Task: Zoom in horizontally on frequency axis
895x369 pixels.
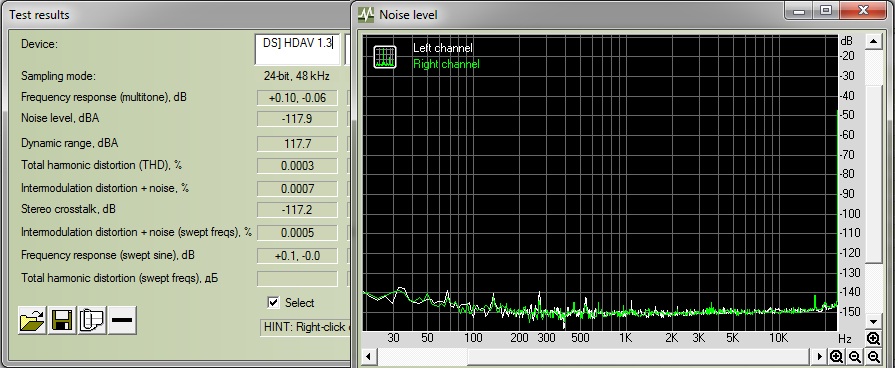Action: (x=836, y=357)
